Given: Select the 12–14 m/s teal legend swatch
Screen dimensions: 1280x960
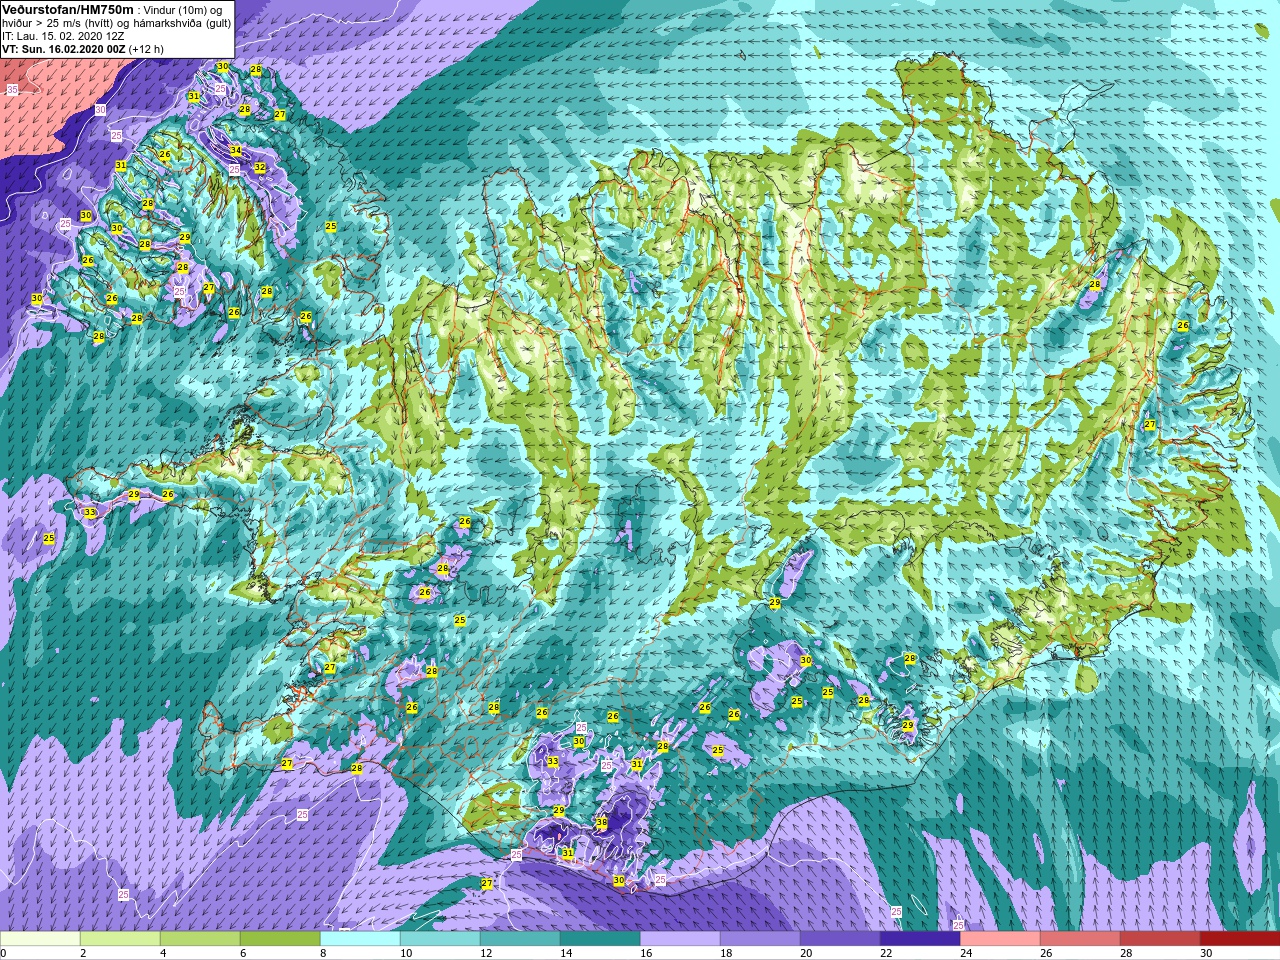Looking at the screenshot, I should coord(520,939).
